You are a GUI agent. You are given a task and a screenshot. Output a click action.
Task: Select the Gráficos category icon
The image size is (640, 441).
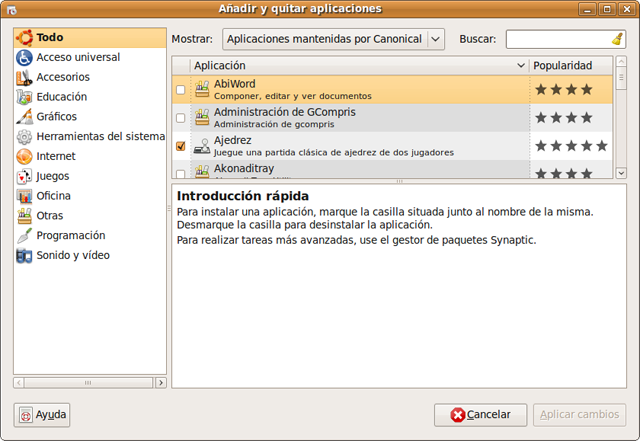(x=24, y=117)
